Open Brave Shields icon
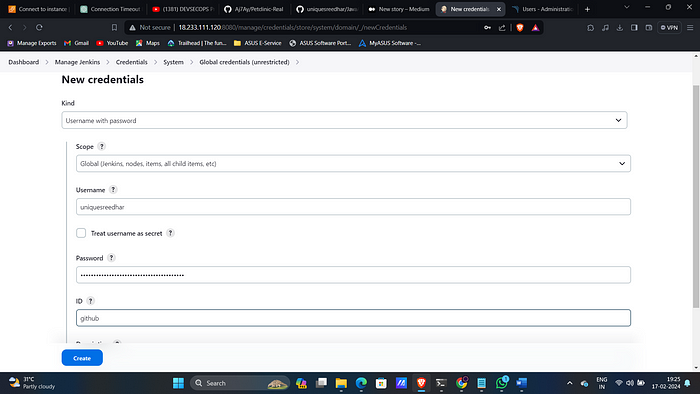 [x=520, y=27]
